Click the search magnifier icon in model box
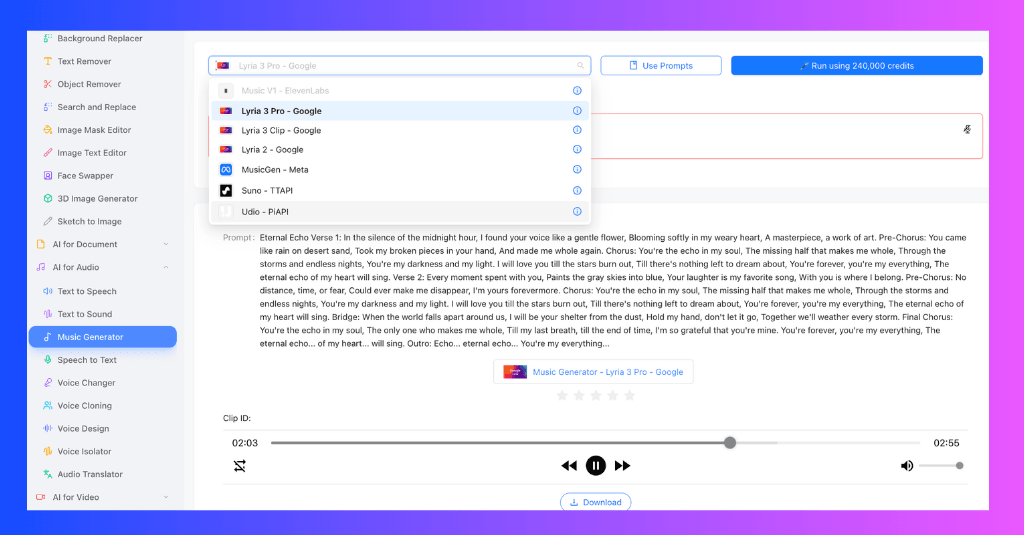 coord(580,66)
